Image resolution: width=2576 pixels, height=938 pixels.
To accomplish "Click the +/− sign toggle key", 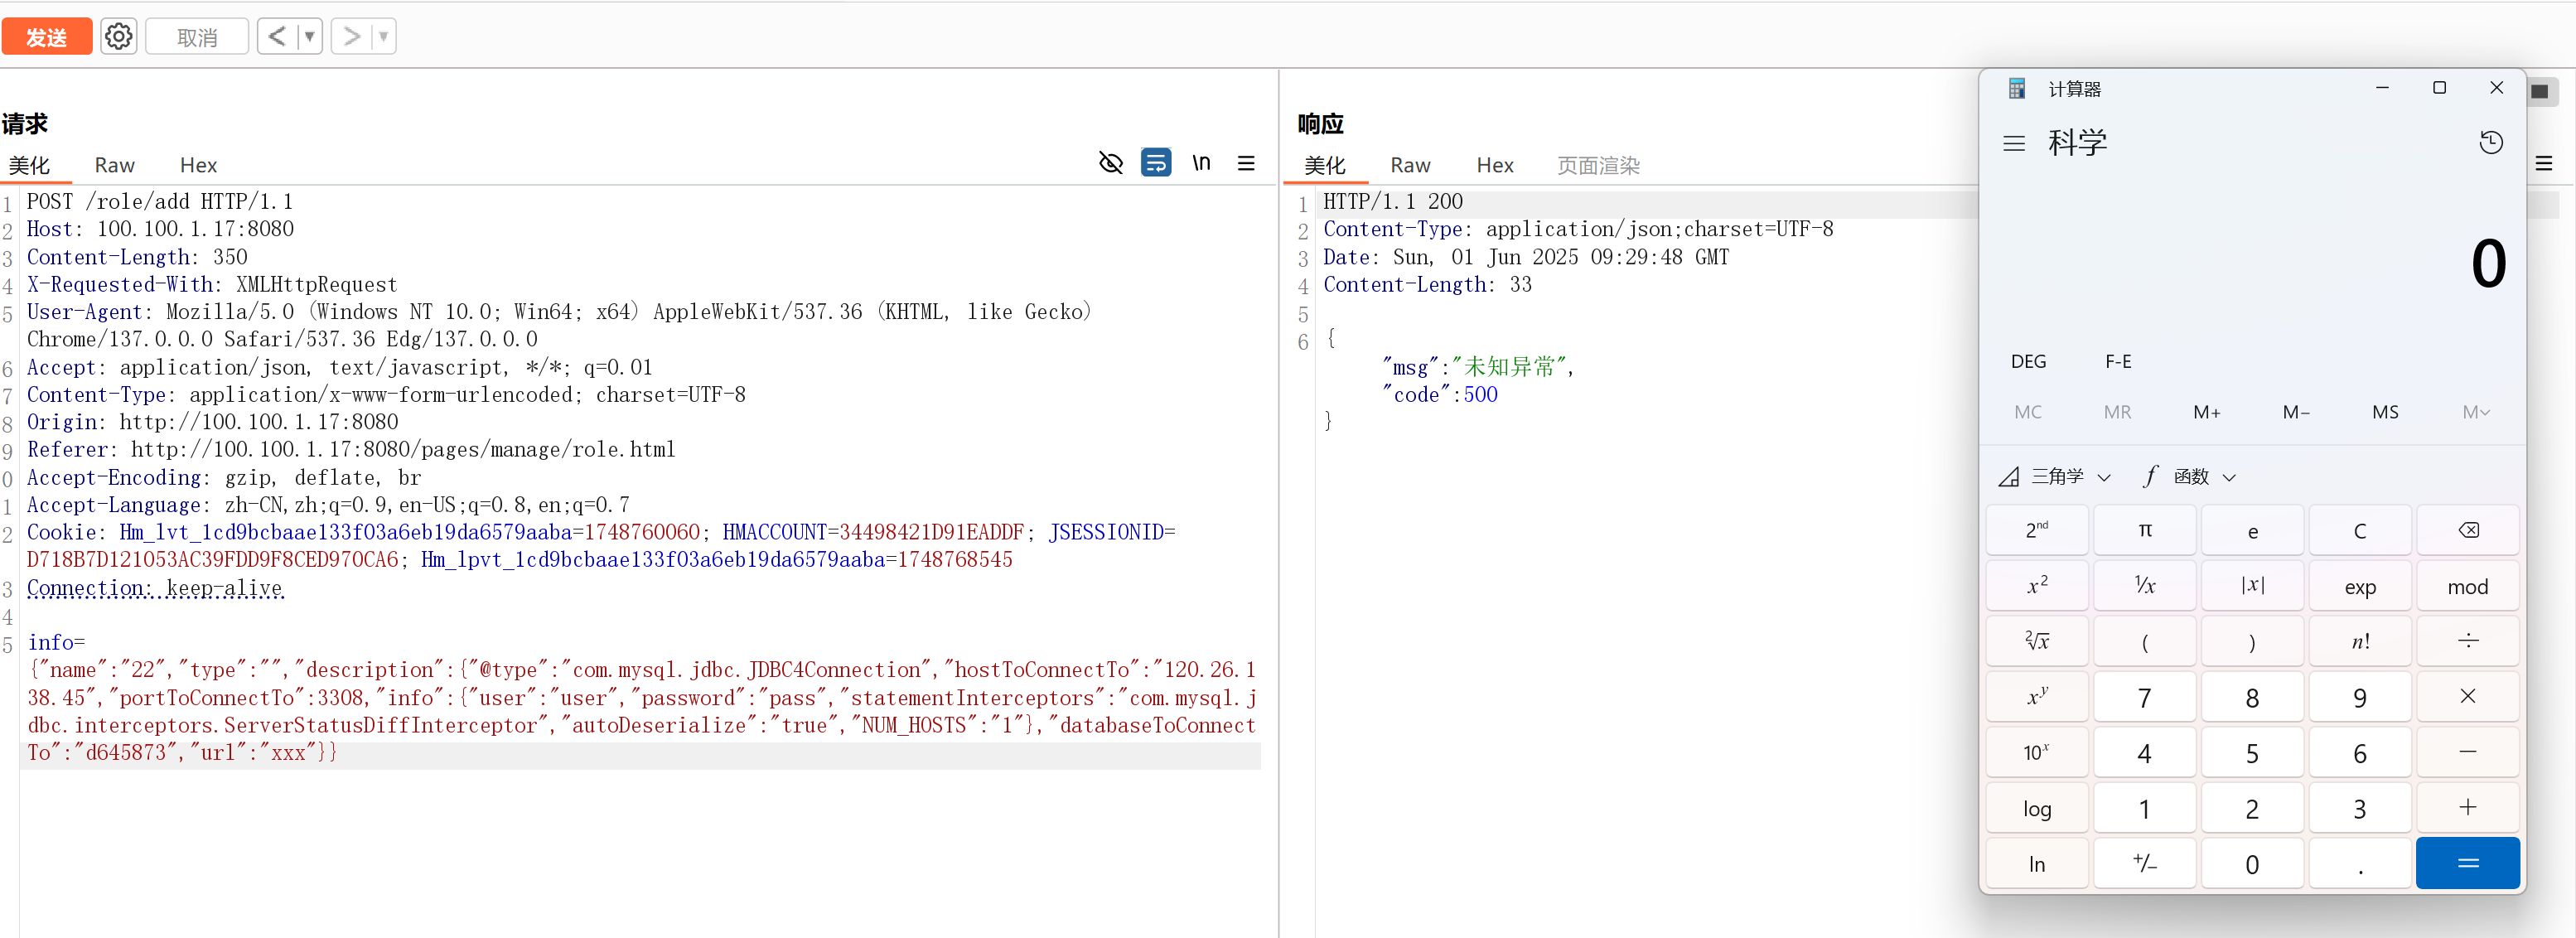I will pyautogui.click(x=2145, y=863).
